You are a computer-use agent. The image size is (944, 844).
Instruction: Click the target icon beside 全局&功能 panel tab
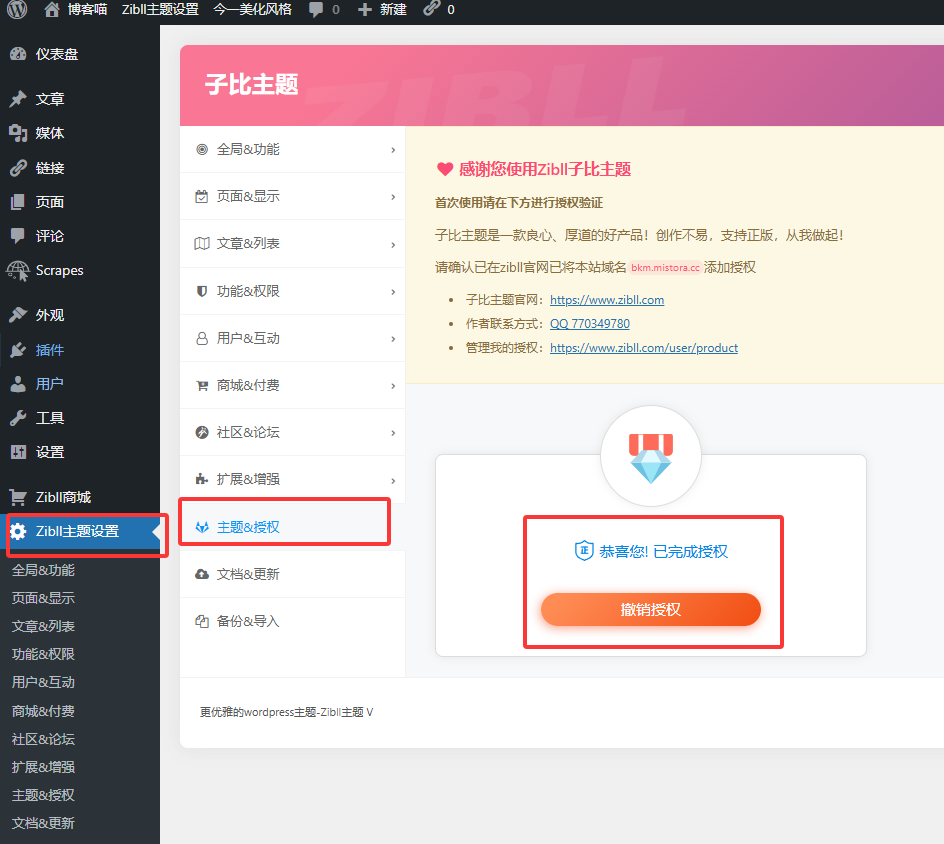[202, 149]
